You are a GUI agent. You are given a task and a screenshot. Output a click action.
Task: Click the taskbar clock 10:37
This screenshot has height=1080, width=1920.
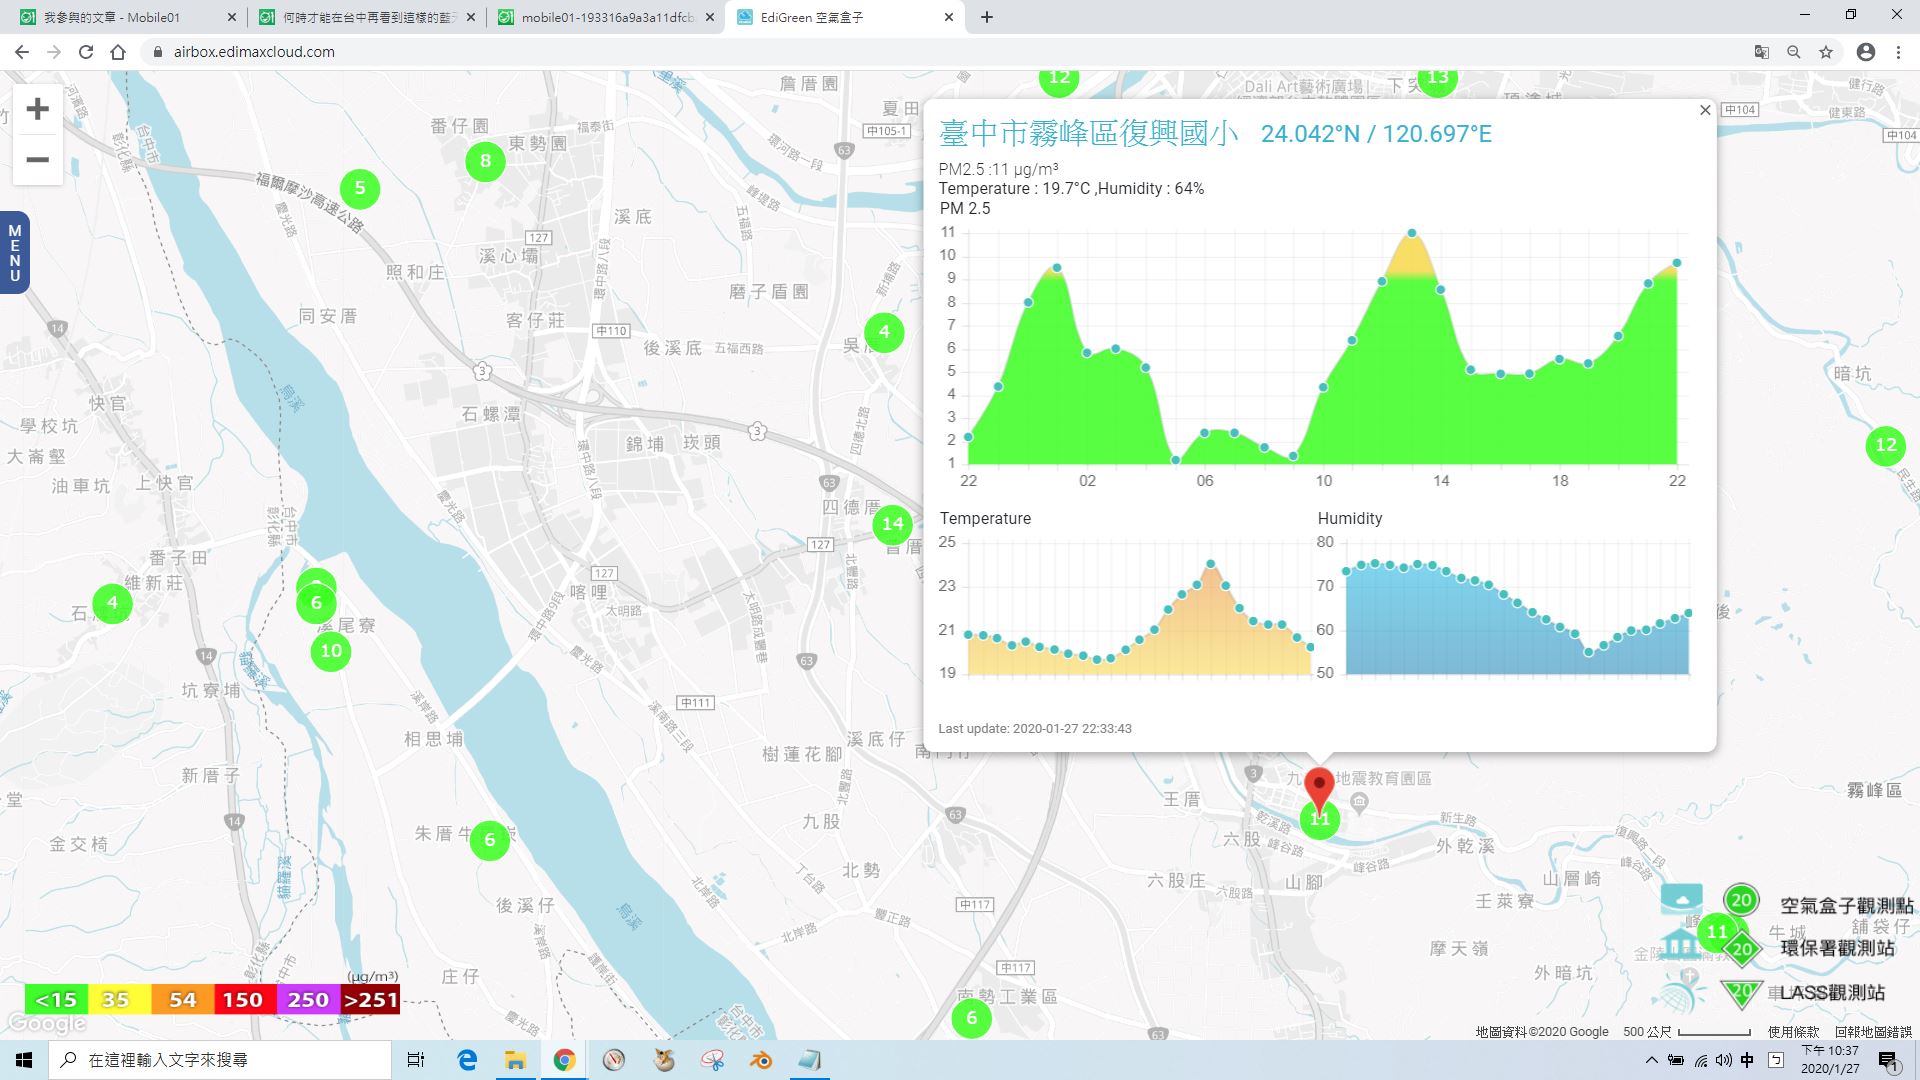[x=1830, y=1060]
